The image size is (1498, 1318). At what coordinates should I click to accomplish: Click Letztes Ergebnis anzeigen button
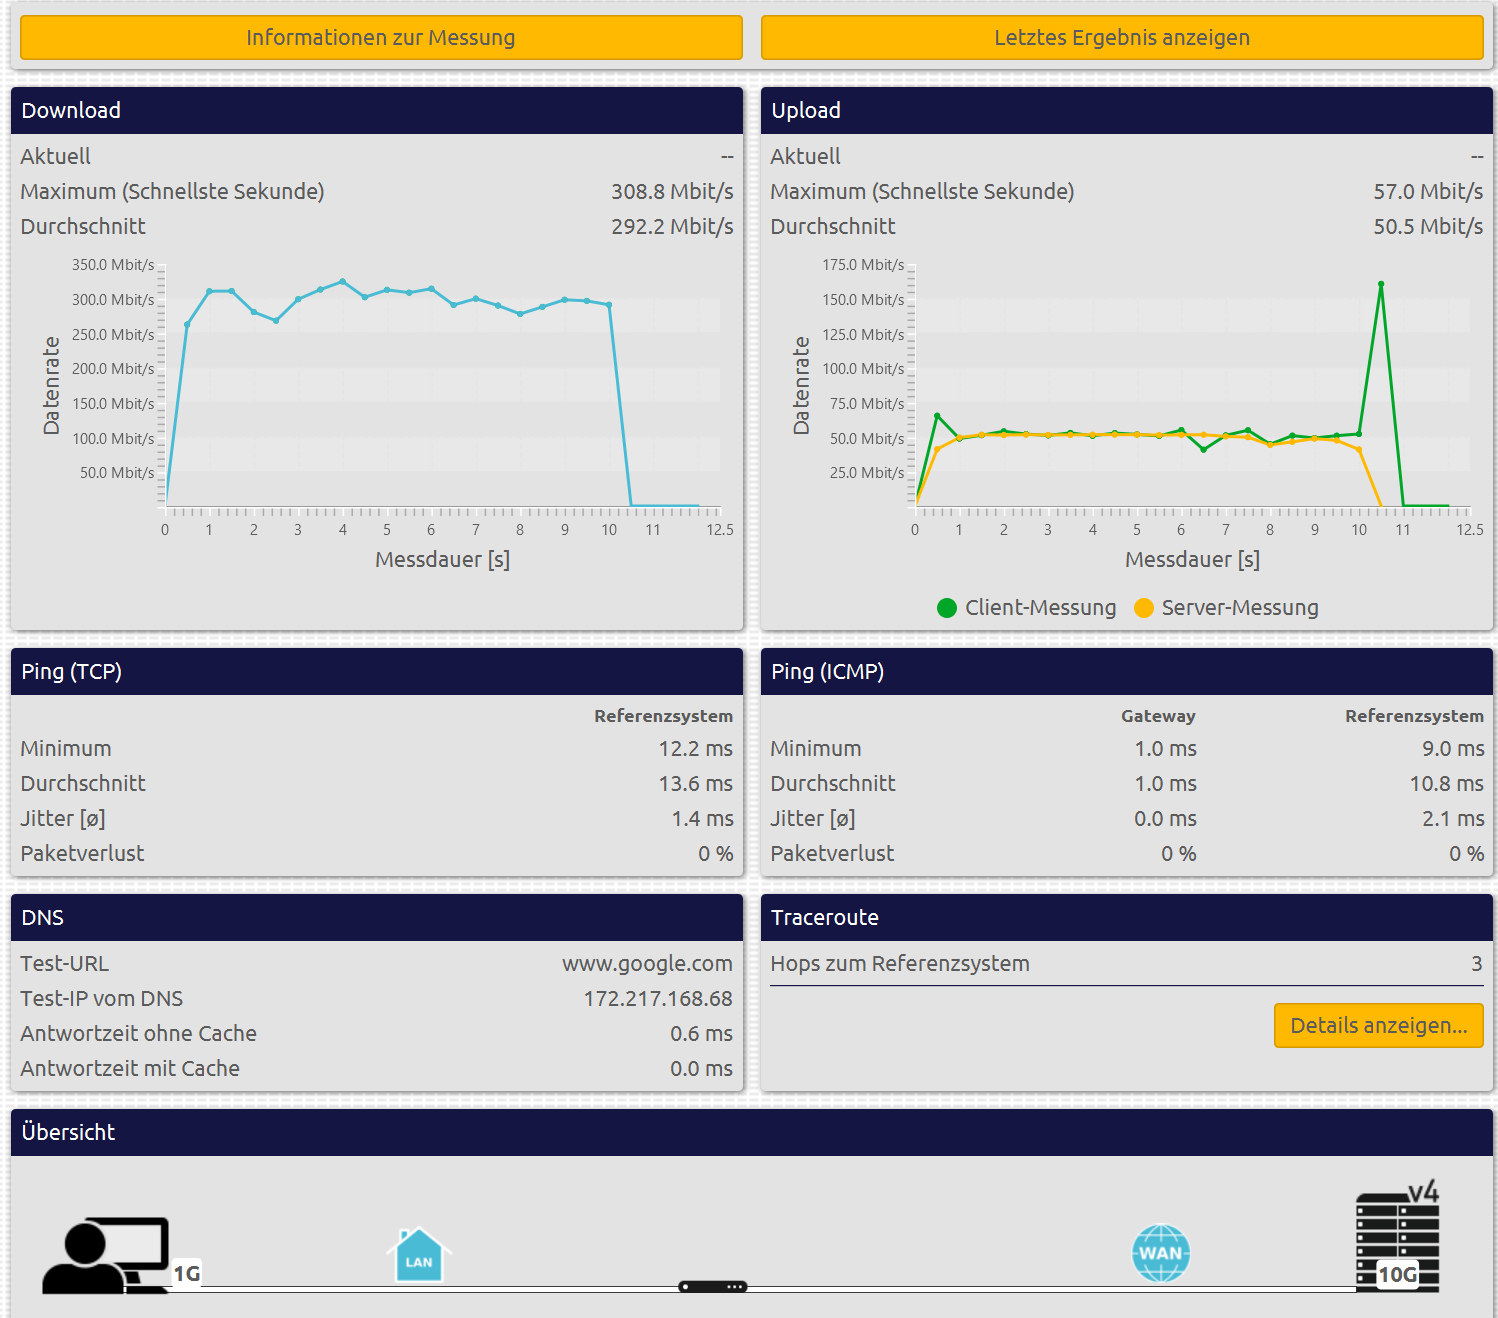pyautogui.click(x=1122, y=38)
